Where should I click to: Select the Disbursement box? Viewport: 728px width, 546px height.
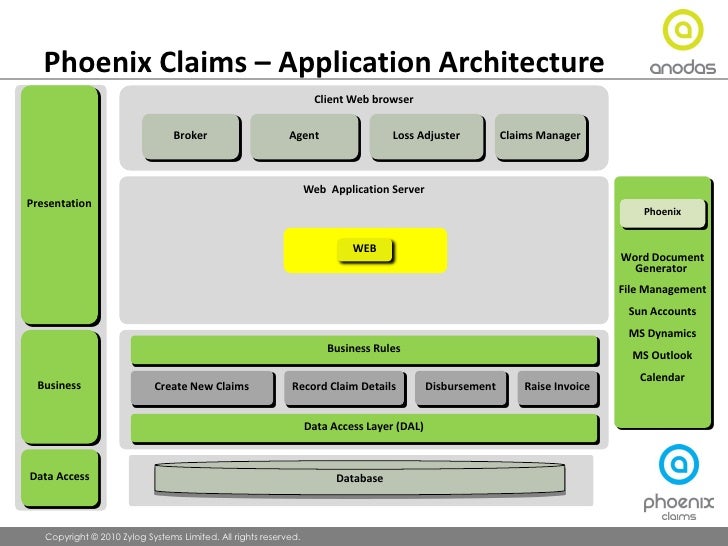461,388
